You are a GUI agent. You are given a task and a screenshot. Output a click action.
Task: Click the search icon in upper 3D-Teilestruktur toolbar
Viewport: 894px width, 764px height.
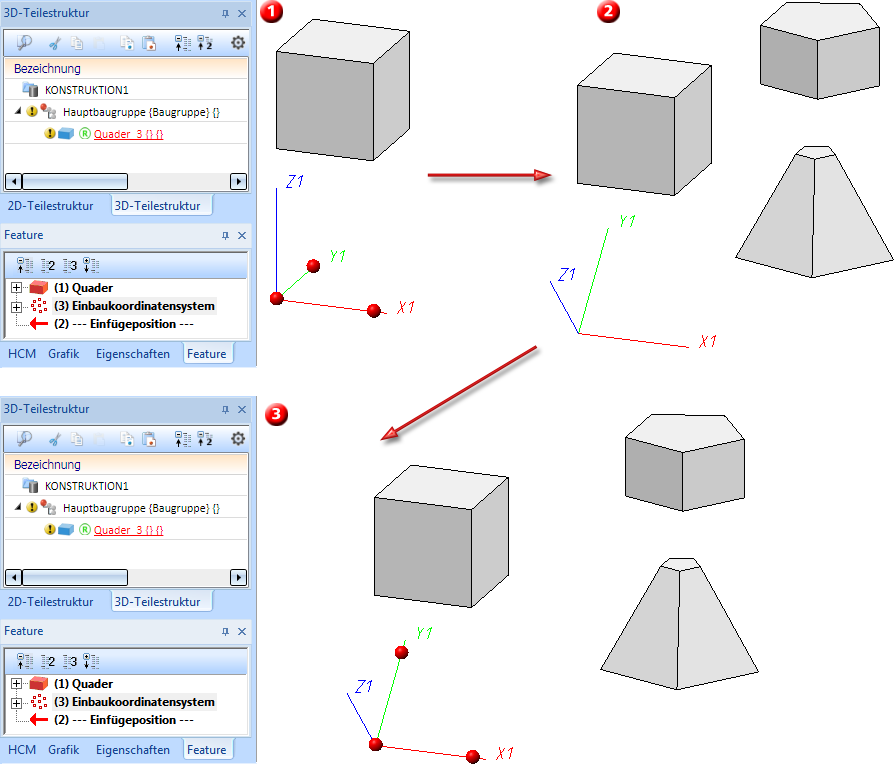[24, 43]
